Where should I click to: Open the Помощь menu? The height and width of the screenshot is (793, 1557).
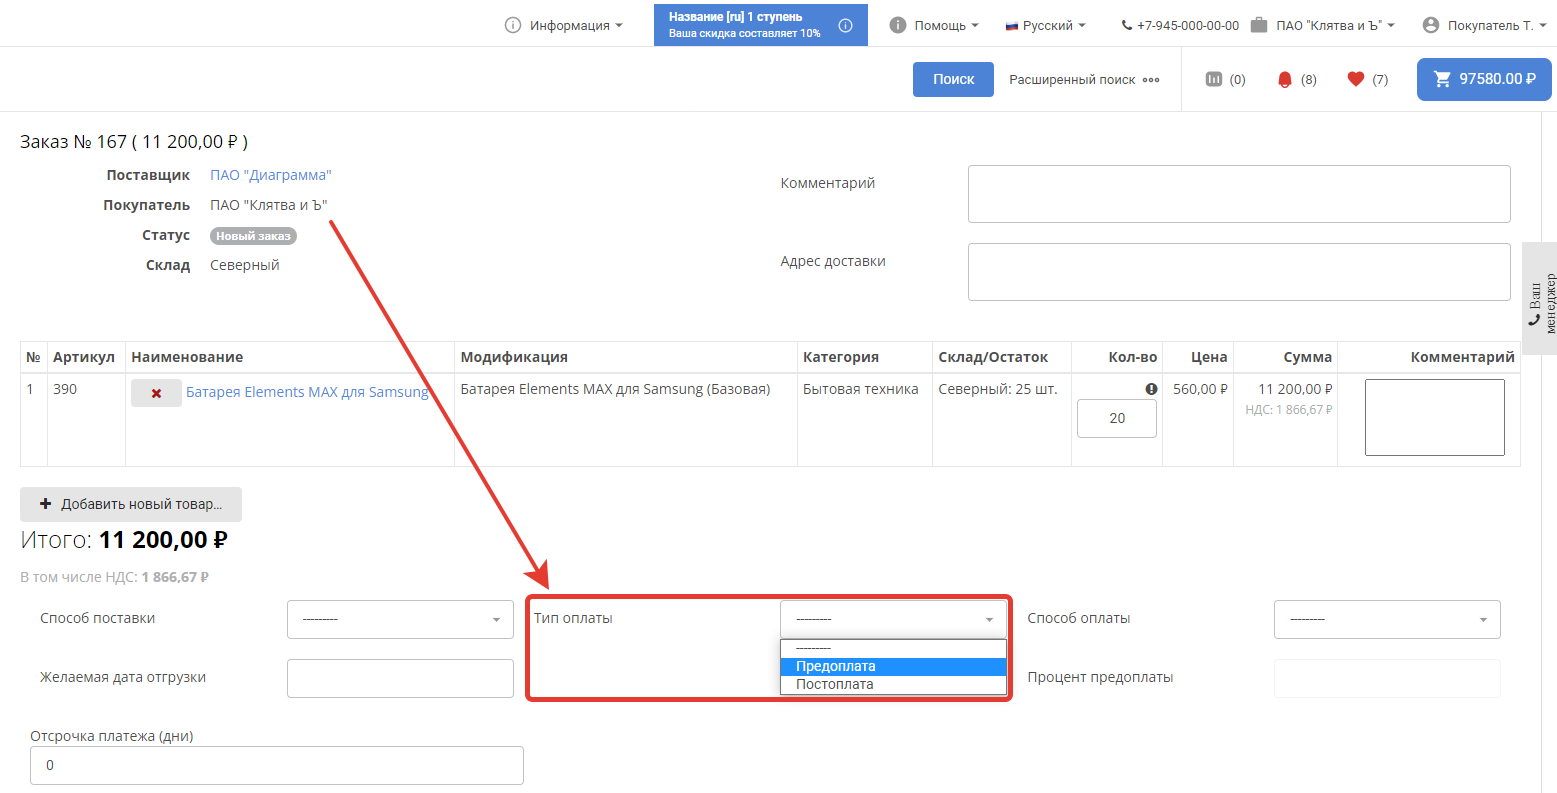point(934,25)
